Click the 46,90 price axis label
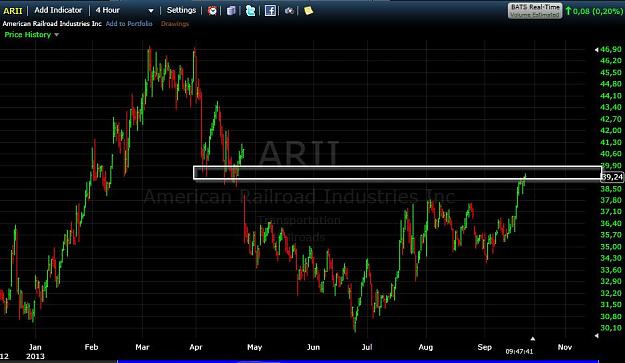Image resolution: width=625 pixels, height=363 pixels. click(x=611, y=49)
